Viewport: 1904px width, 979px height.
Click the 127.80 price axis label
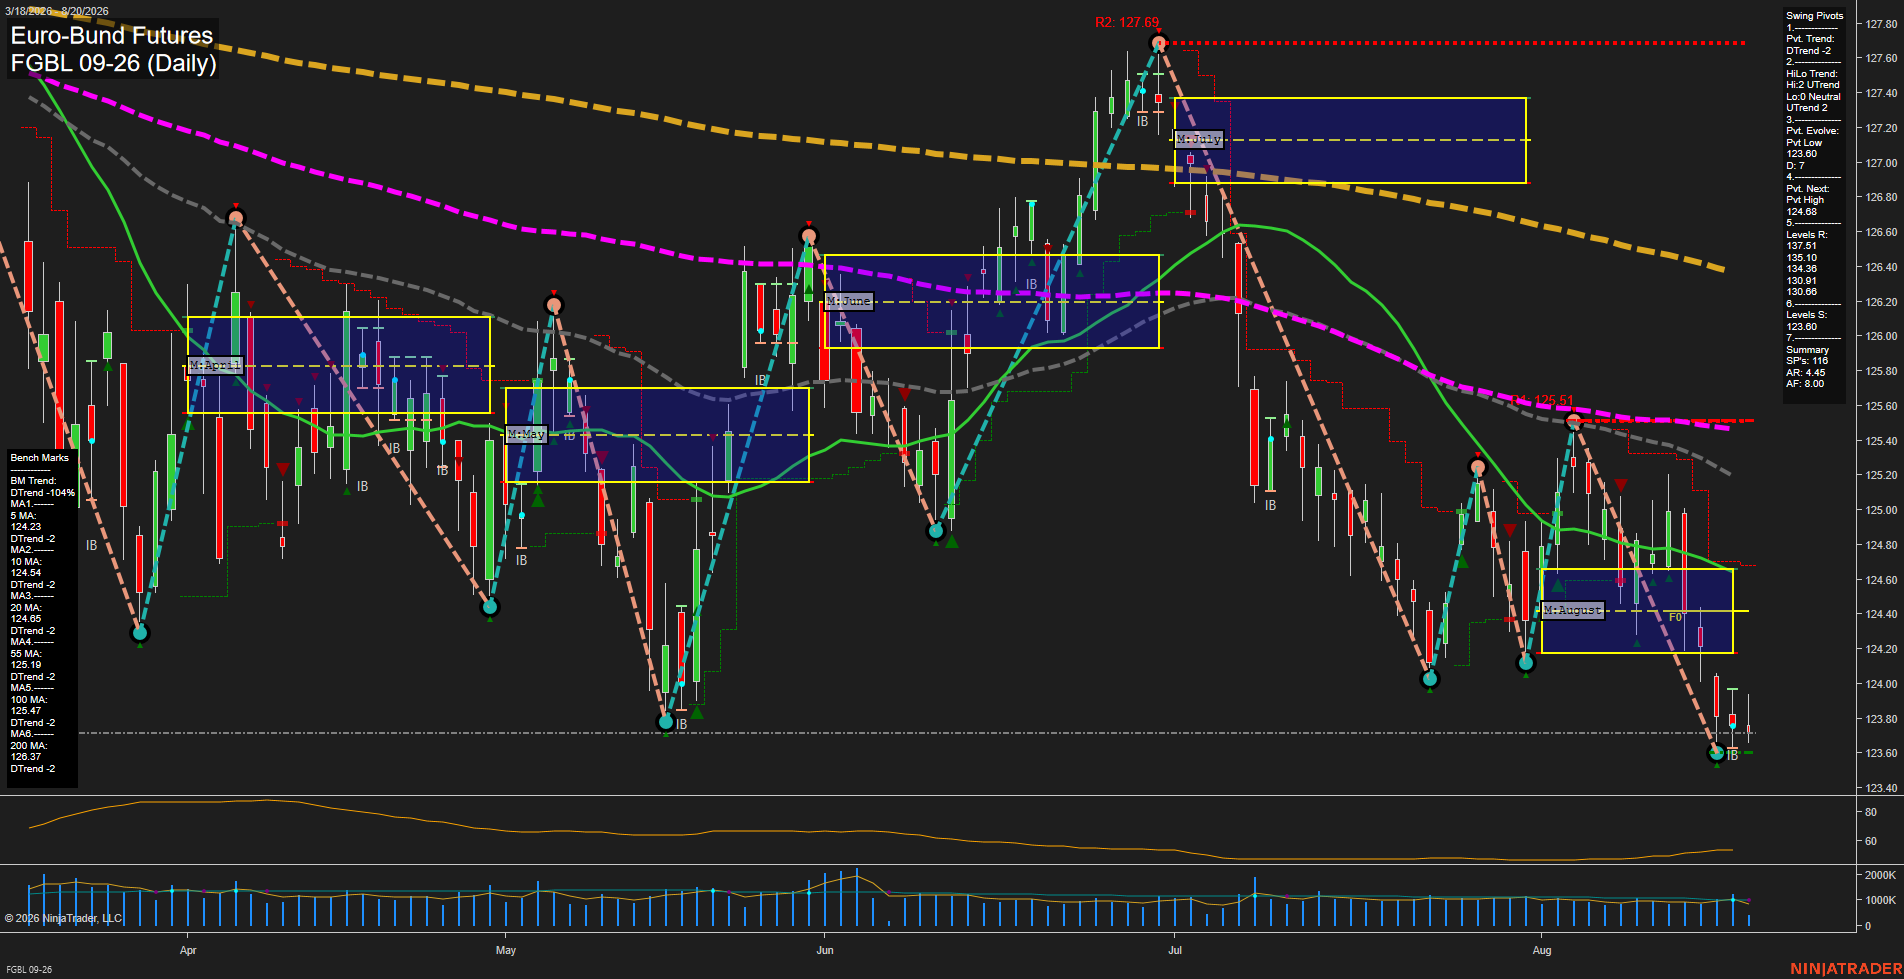point(1881,24)
